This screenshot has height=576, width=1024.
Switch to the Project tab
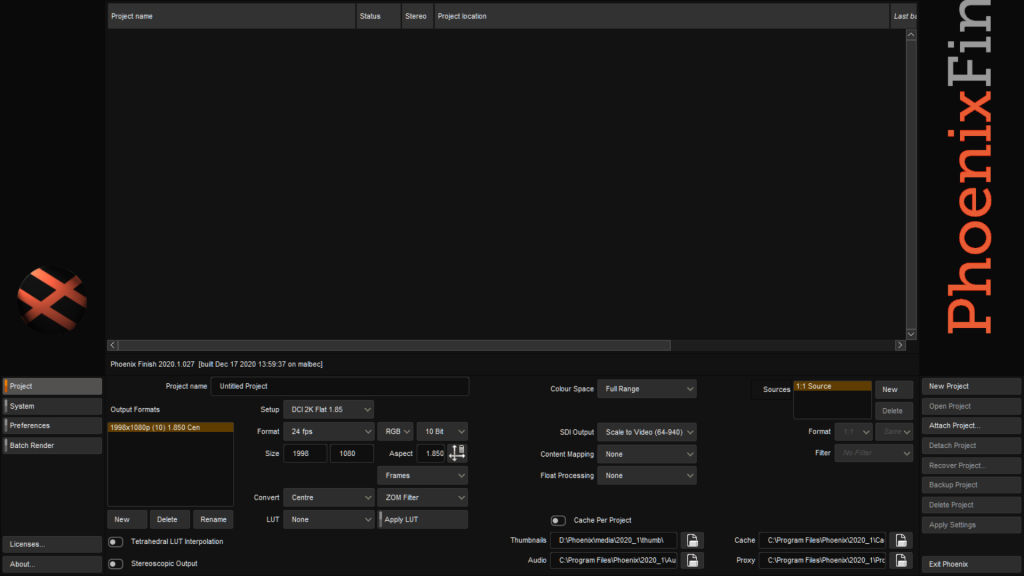click(52, 387)
